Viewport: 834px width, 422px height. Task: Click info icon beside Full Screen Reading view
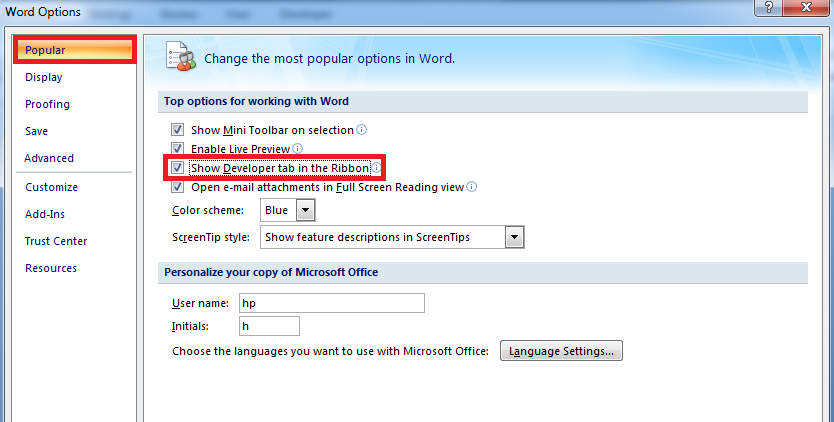click(472, 187)
